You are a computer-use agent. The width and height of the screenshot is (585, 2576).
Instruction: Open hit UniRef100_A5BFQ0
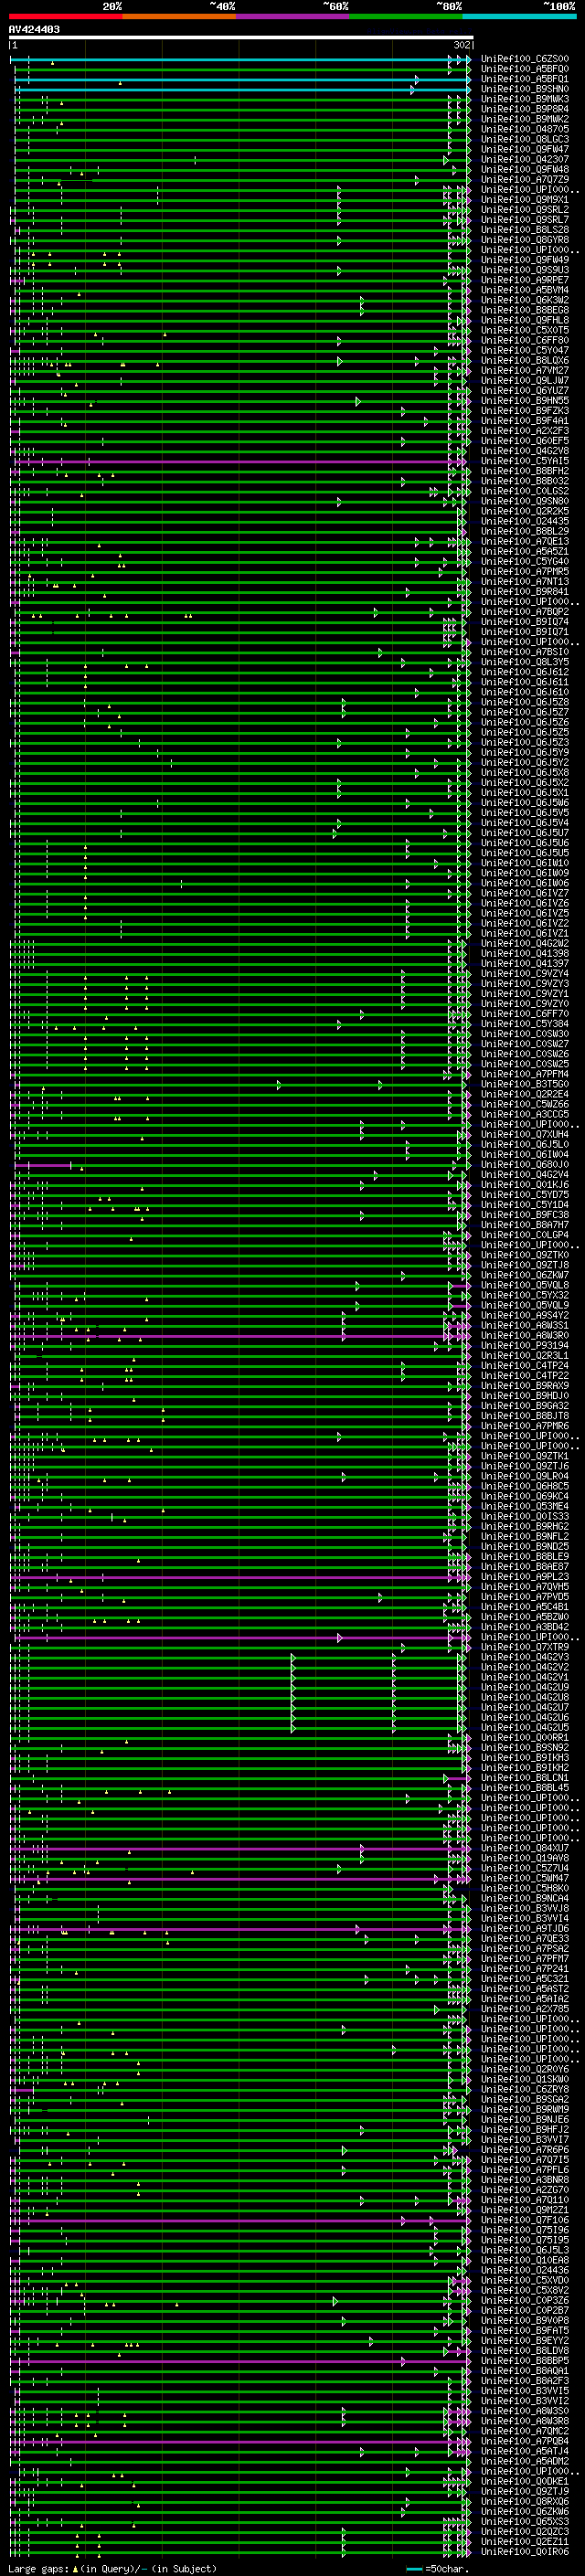tap(525, 69)
